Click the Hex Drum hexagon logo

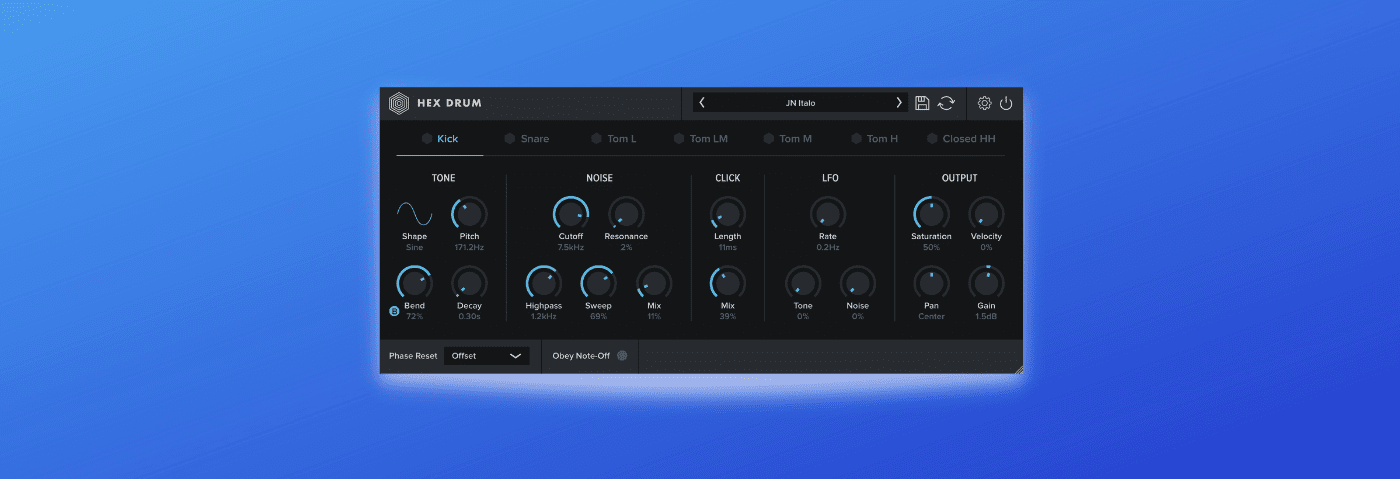click(x=399, y=103)
